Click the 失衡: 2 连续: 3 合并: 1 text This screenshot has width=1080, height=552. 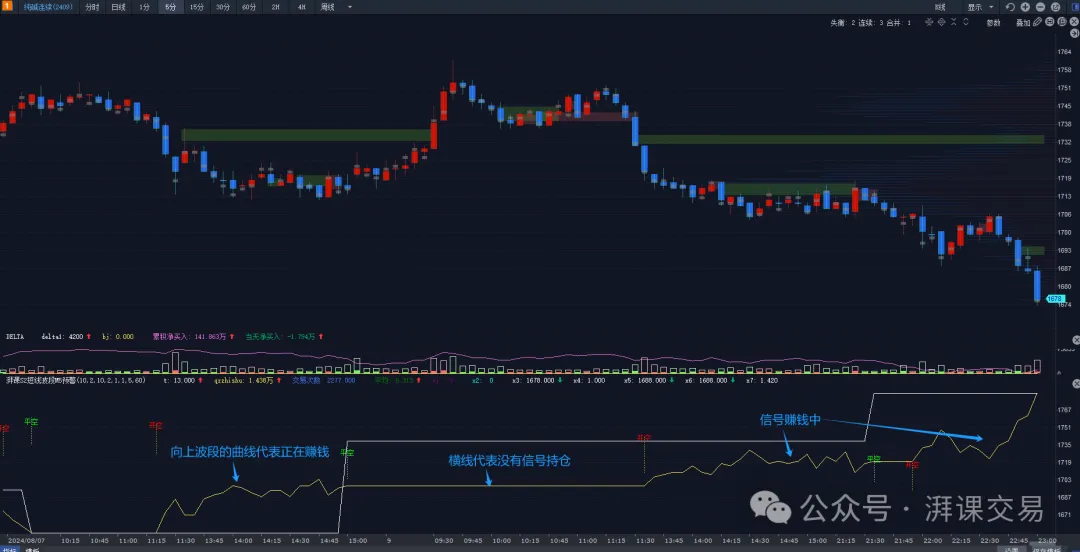[x=871, y=23]
